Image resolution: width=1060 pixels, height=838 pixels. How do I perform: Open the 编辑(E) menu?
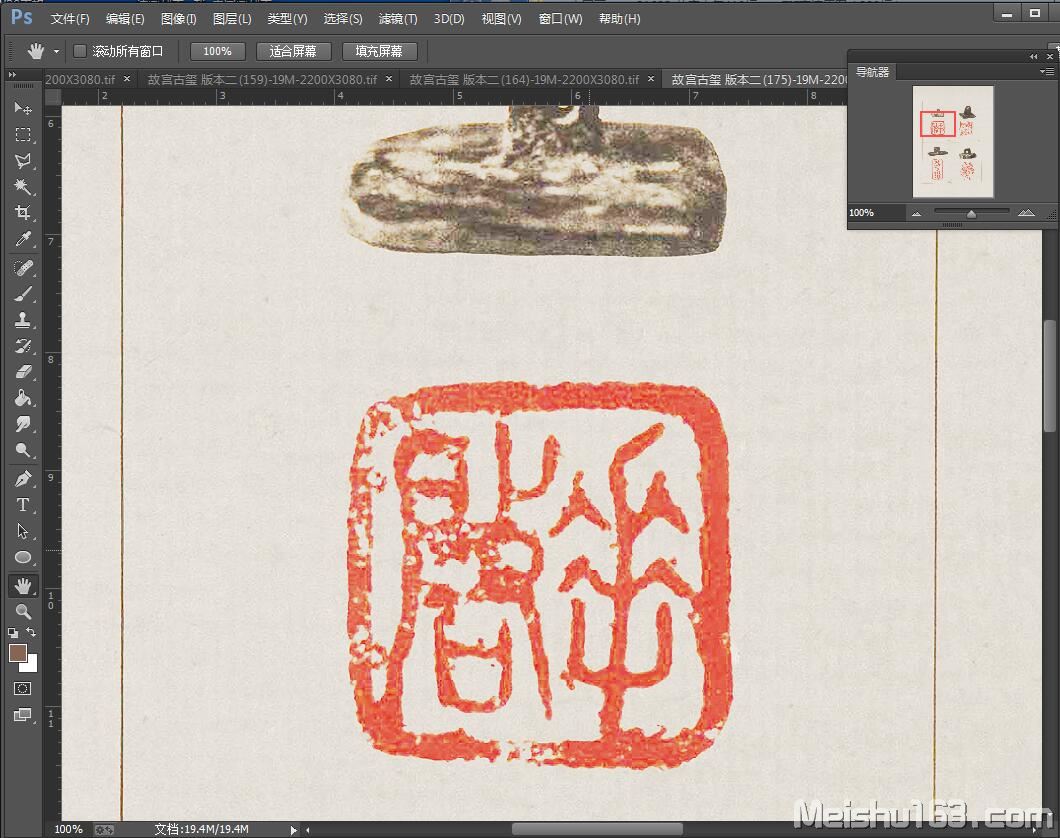(125, 19)
